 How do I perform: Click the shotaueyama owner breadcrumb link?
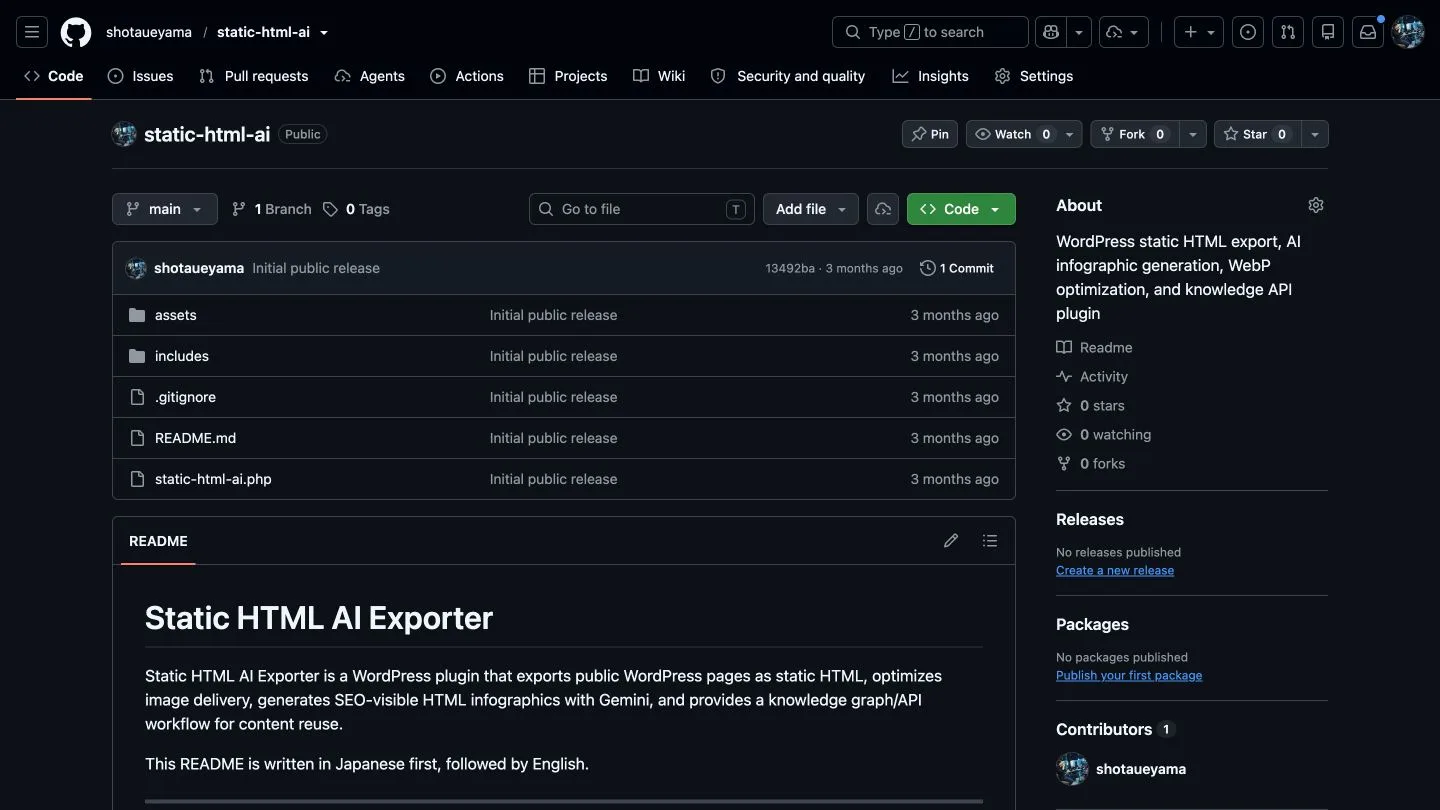pyautogui.click(x=149, y=32)
